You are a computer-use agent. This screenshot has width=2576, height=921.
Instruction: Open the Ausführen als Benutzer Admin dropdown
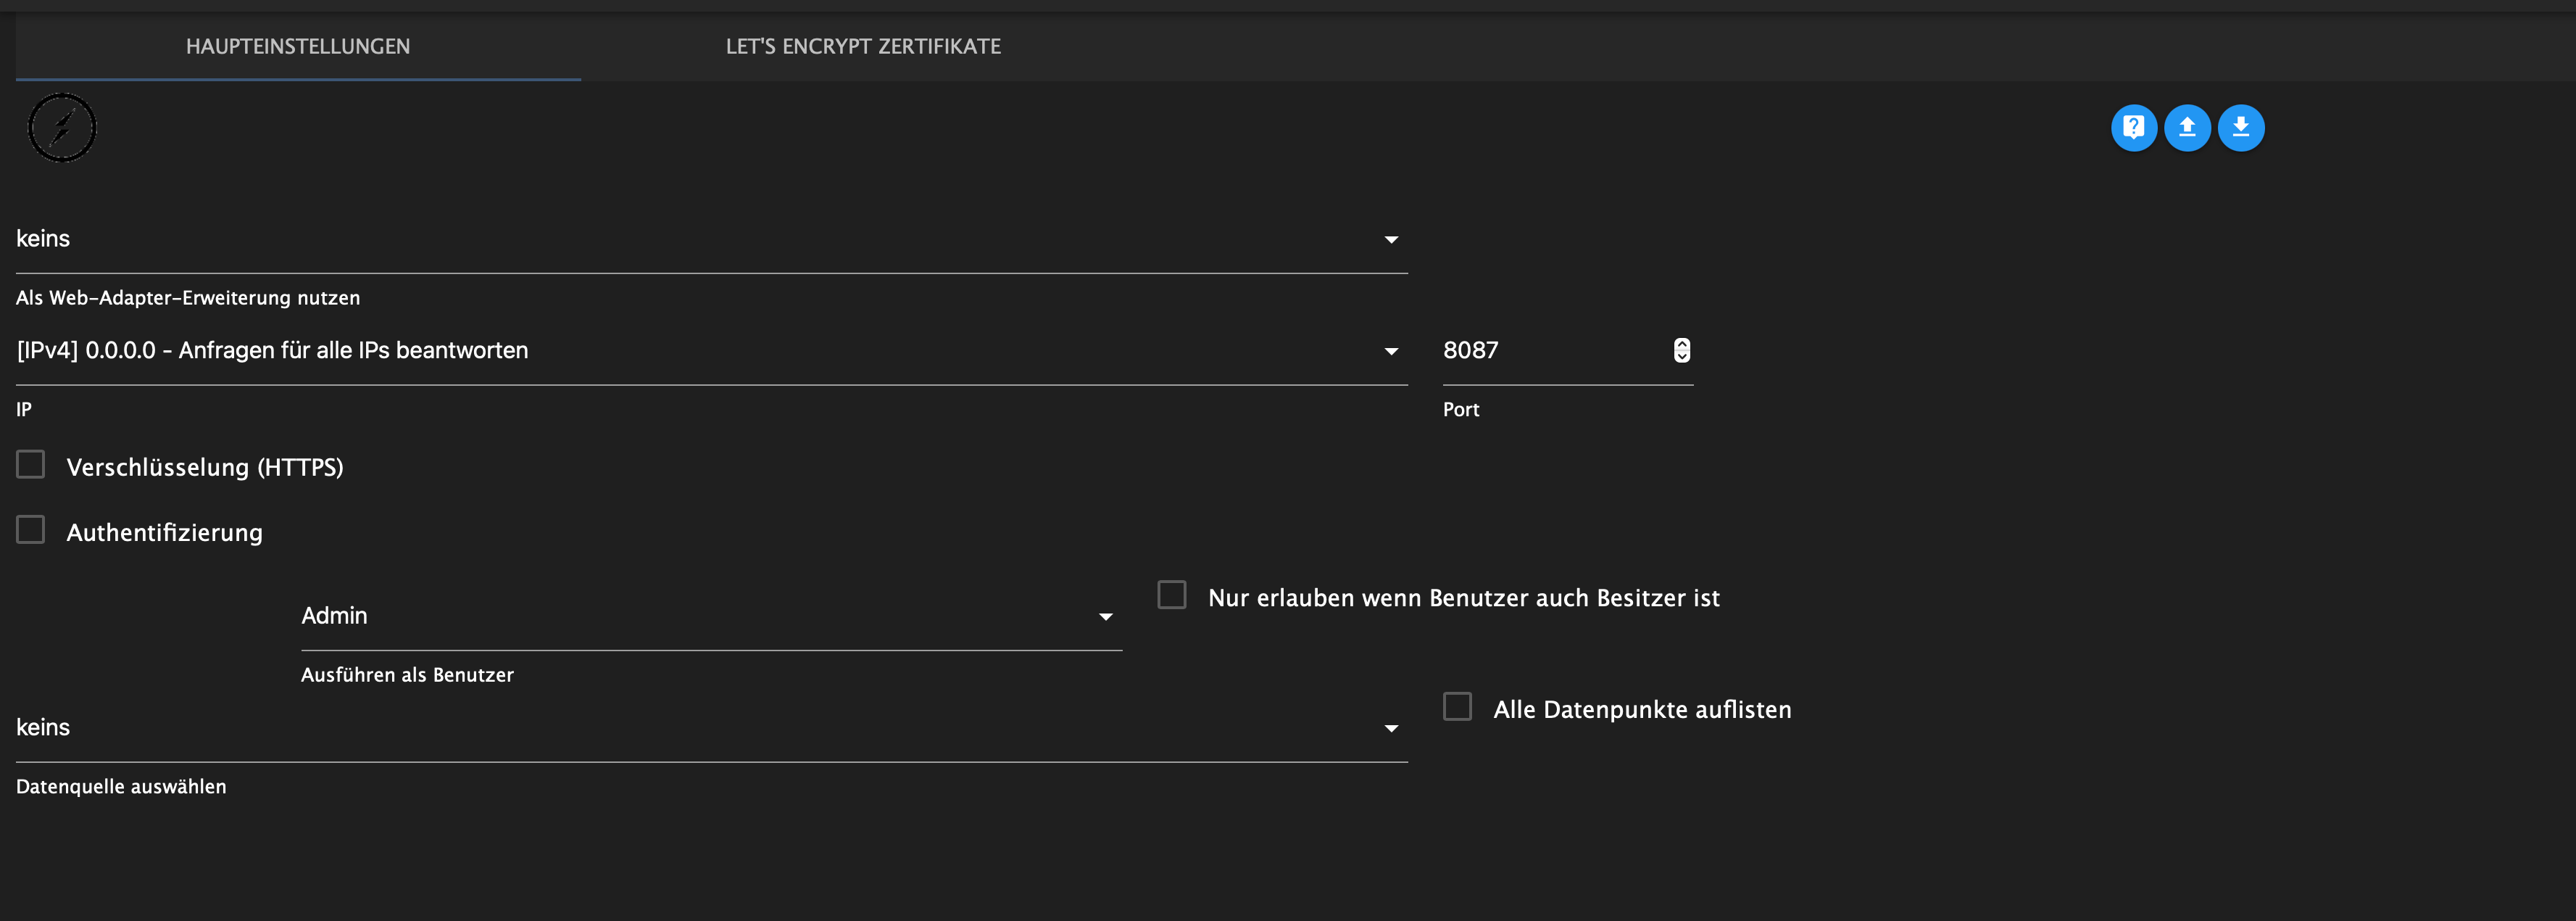point(1105,617)
